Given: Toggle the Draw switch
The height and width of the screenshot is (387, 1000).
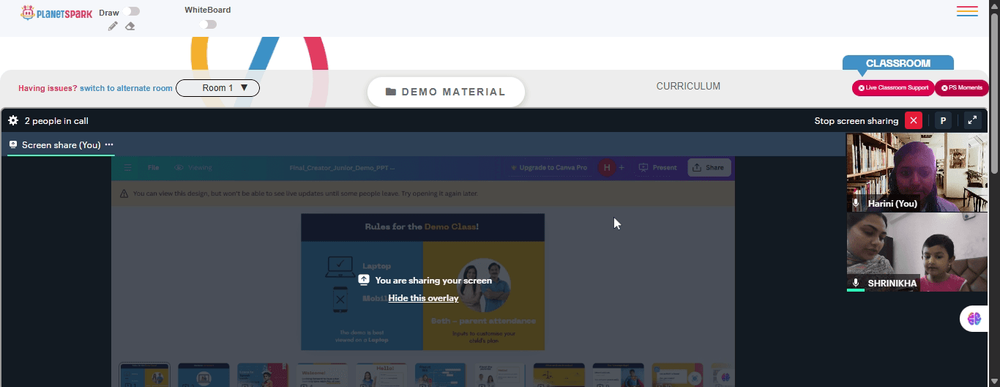Looking at the screenshot, I should coord(133,11).
